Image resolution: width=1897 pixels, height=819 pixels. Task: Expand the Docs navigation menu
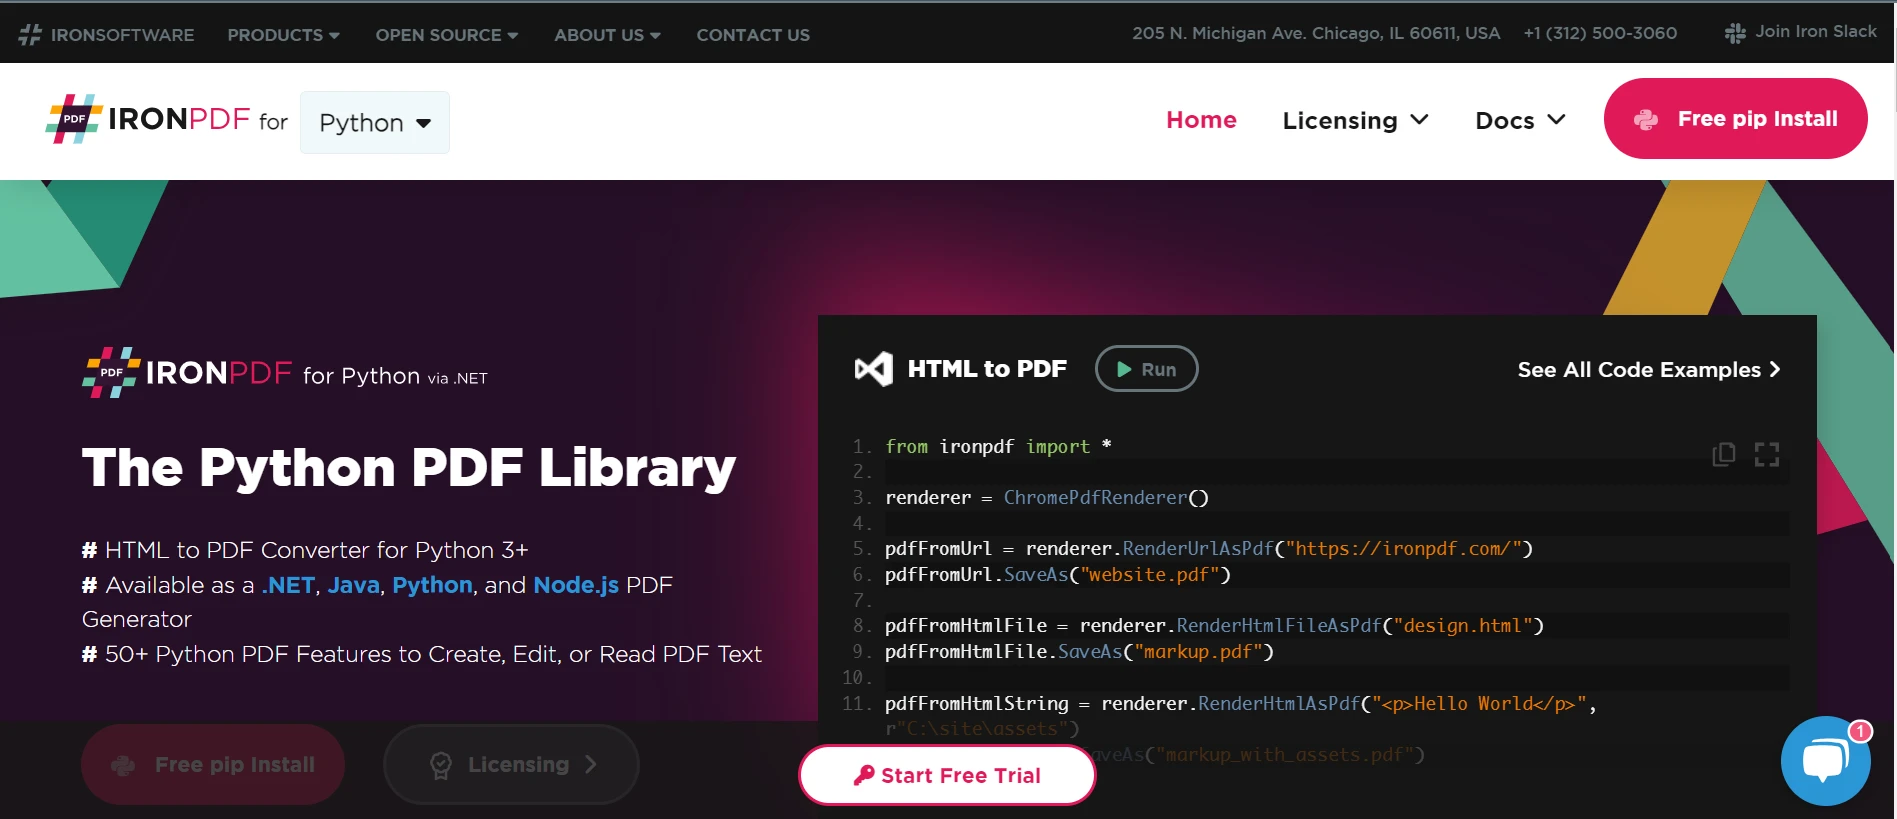coord(1520,120)
